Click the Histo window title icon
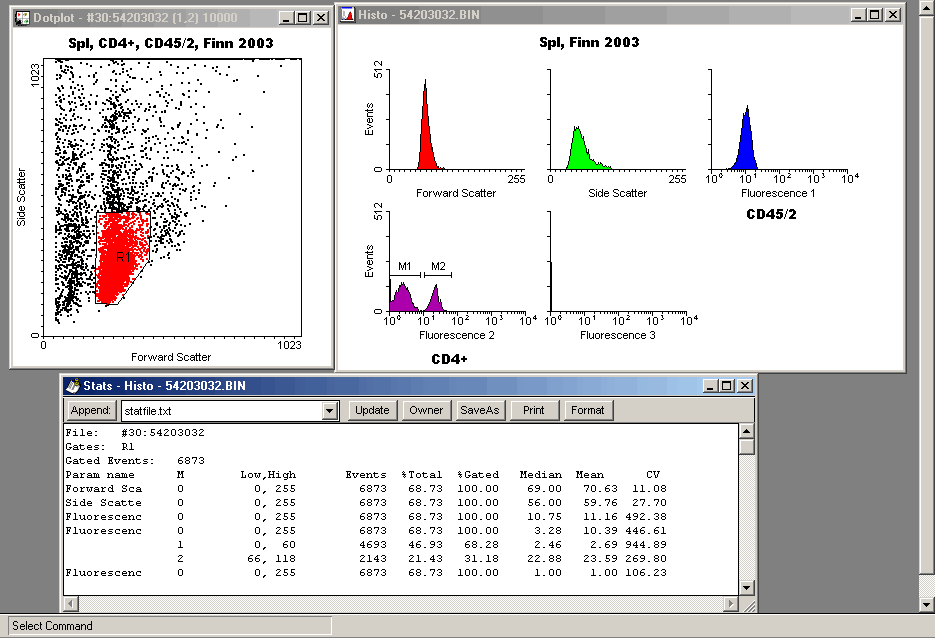This screenshot has height=638, width=935. pos(347,15)
